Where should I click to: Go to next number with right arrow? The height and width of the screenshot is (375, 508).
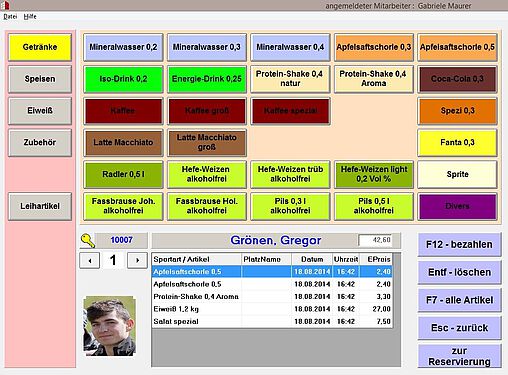tap(137, 260)
